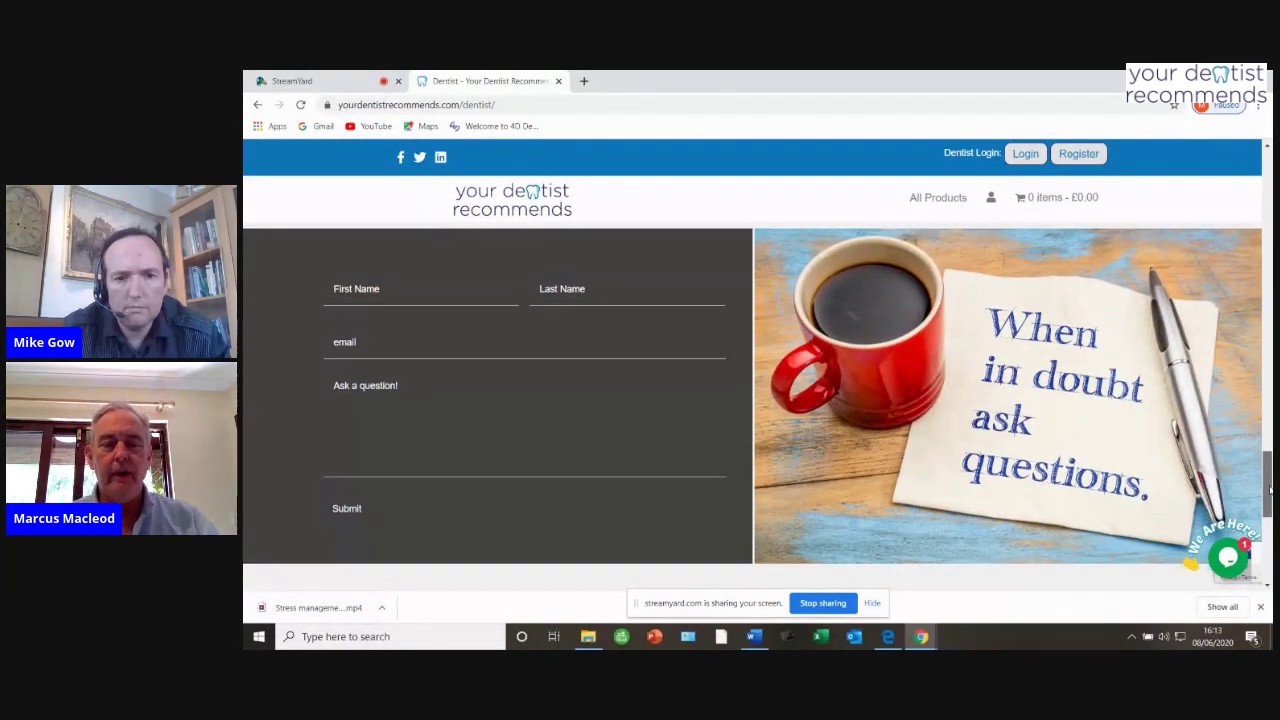Open Chrome from the taskbar

(x=921, y=636)
